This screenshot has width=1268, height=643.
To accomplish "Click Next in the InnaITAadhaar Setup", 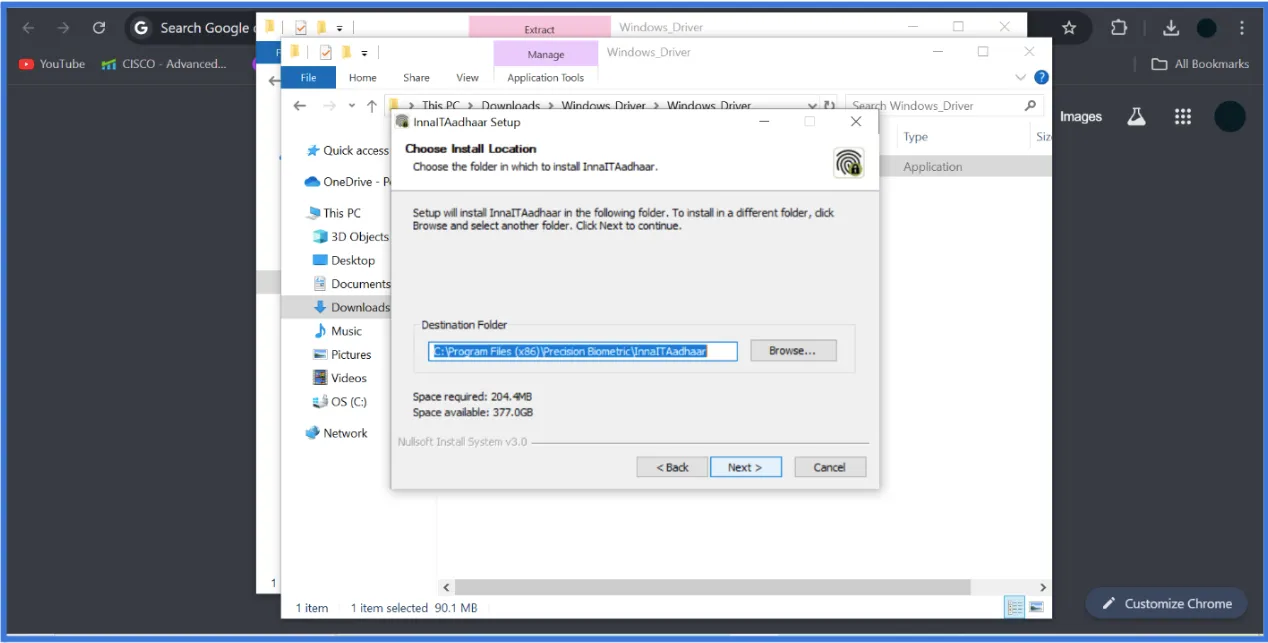I will (745, 467).
